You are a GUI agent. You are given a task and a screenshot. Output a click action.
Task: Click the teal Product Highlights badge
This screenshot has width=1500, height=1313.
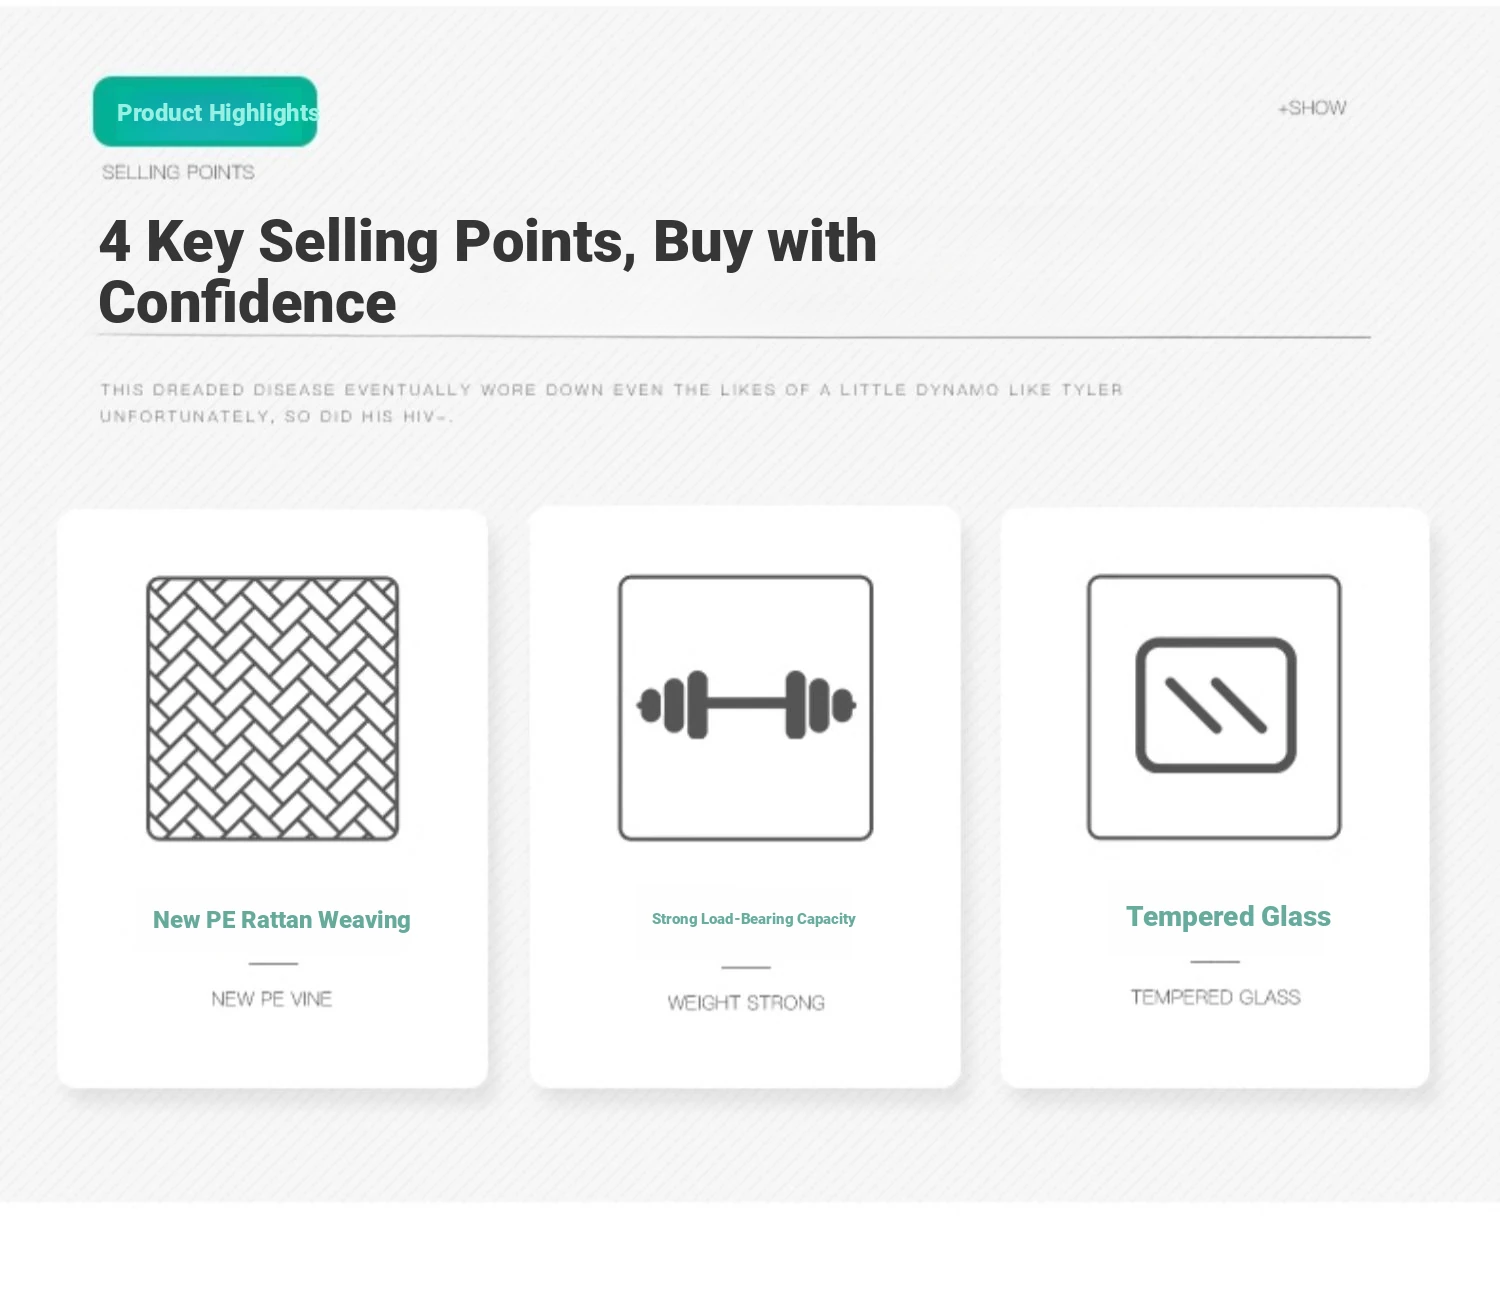coord(205,112)
